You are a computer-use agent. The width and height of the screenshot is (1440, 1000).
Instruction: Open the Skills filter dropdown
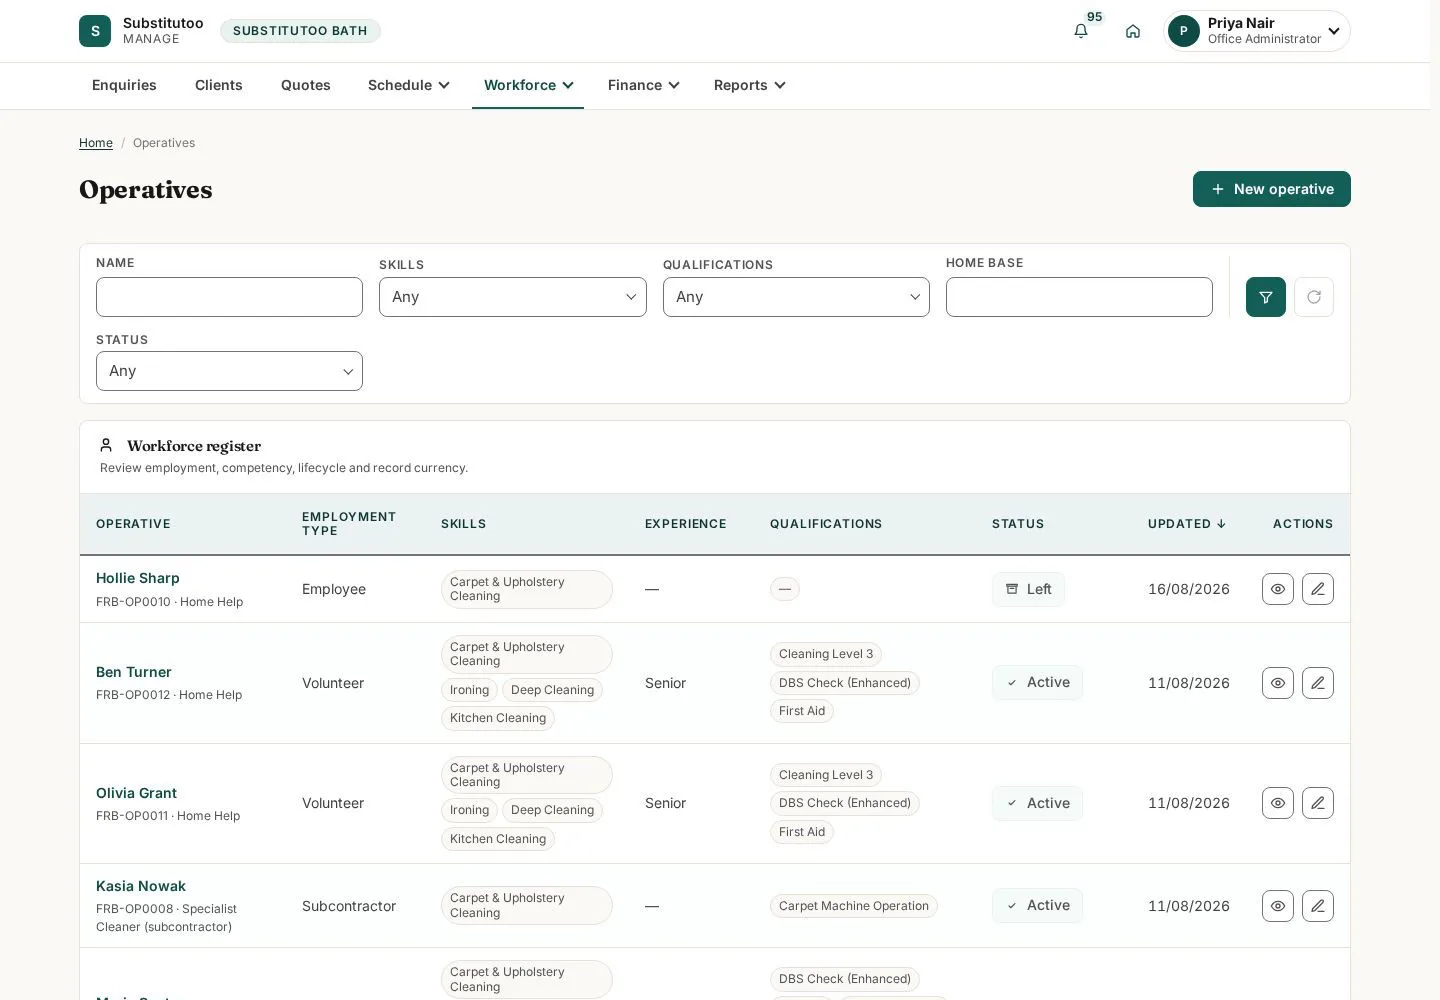pos(513,297)
